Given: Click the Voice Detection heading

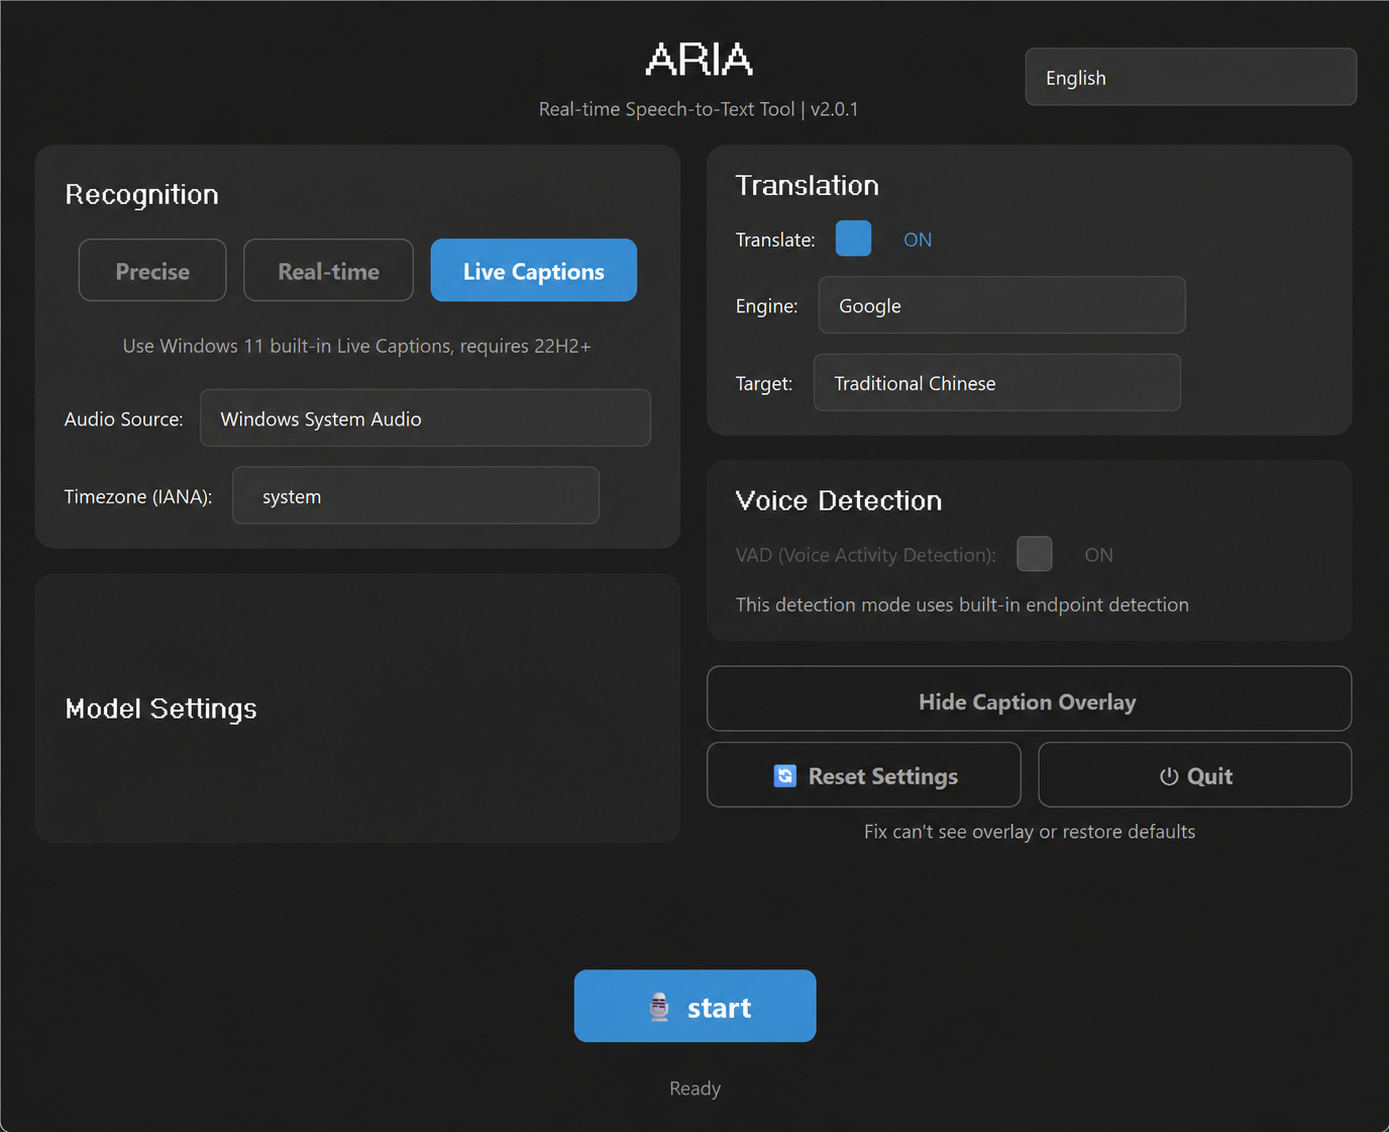Looking at the screenshot, I should [x=838, y=500].
